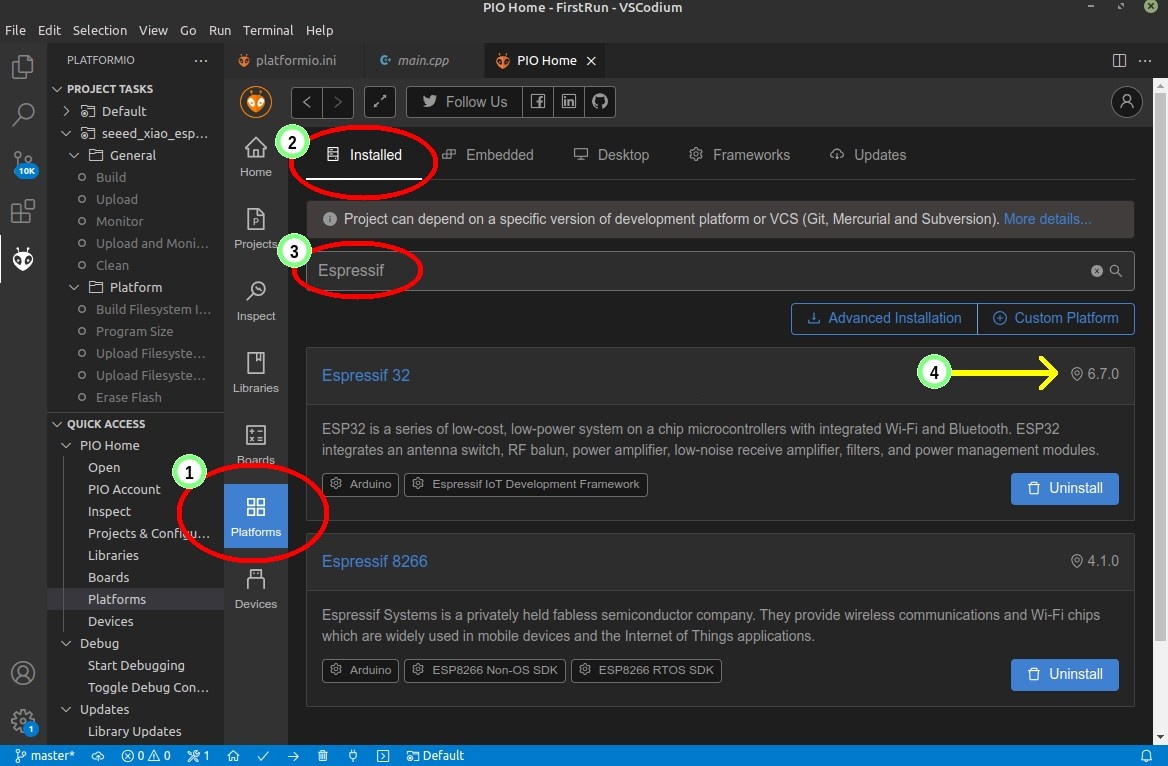Open the Espressif 8266 platform link

pos(374,561)
